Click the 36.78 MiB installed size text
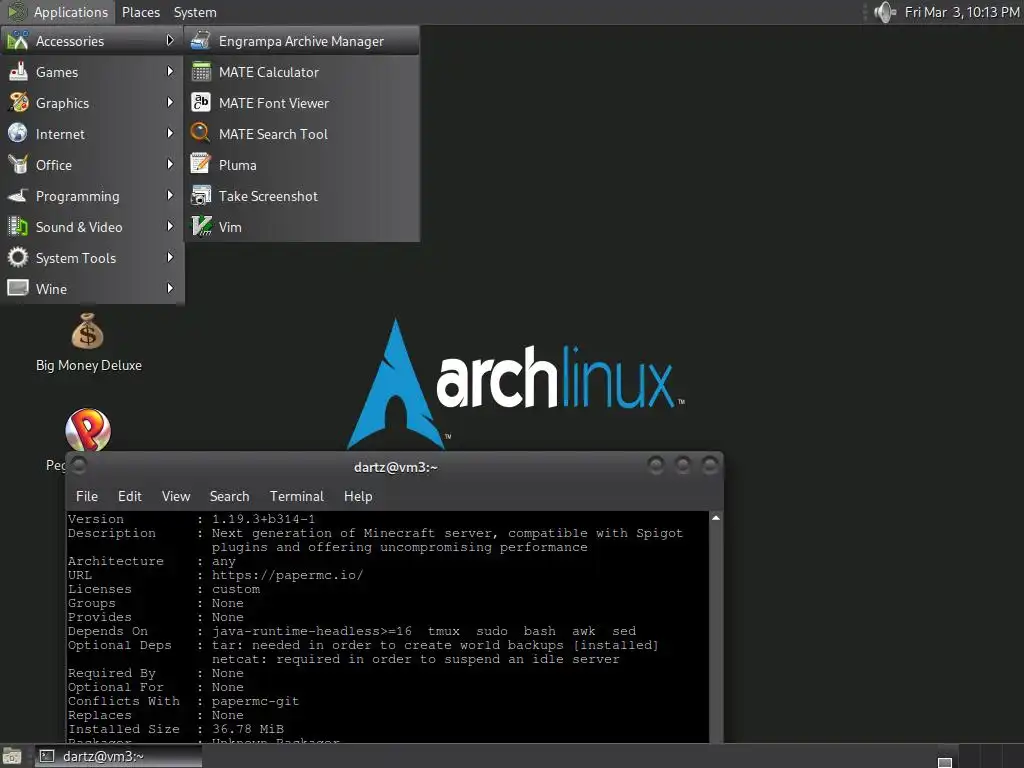 coord(248,729)
